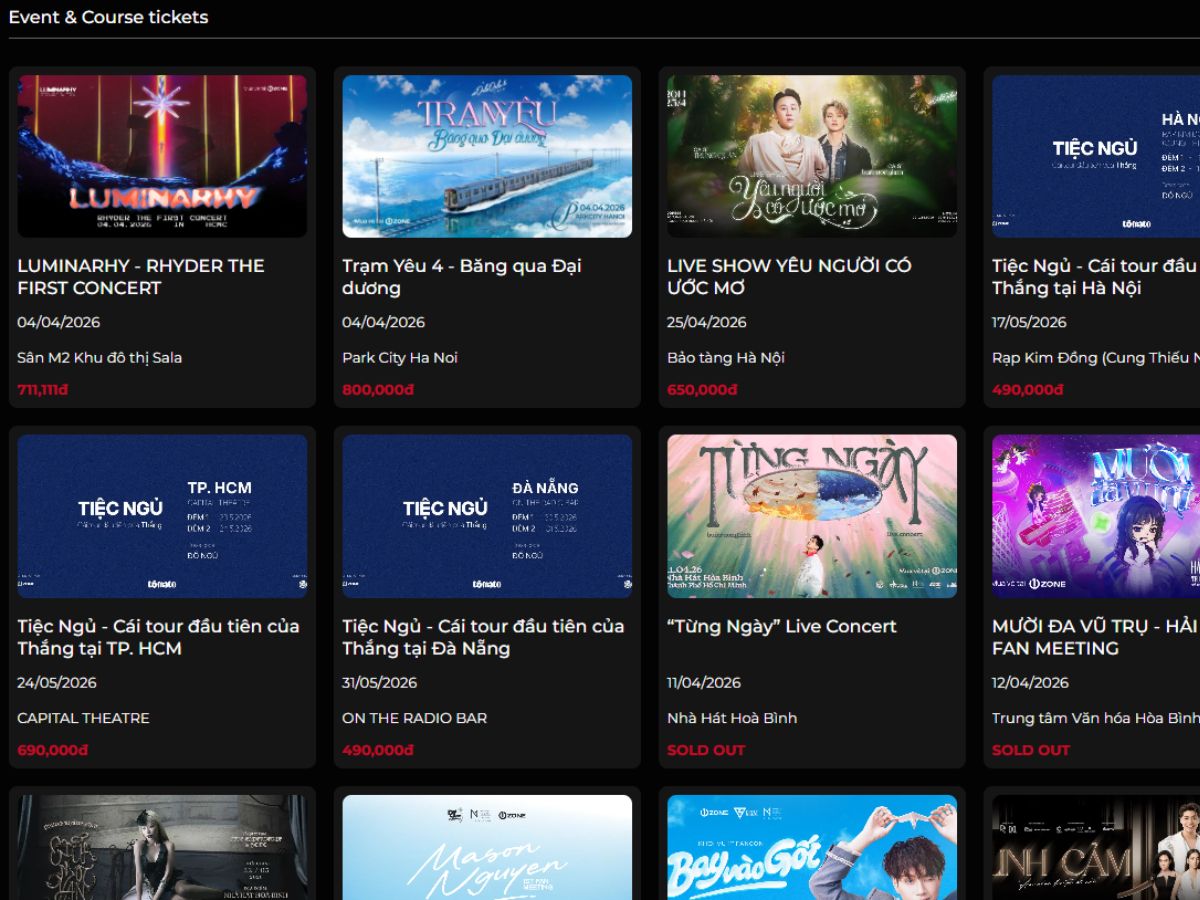Image resolution: width=1200 pixels, height=900 pixels.
Task: Click the 'Event & Course tickets' heading
Action: click(108, 17)
